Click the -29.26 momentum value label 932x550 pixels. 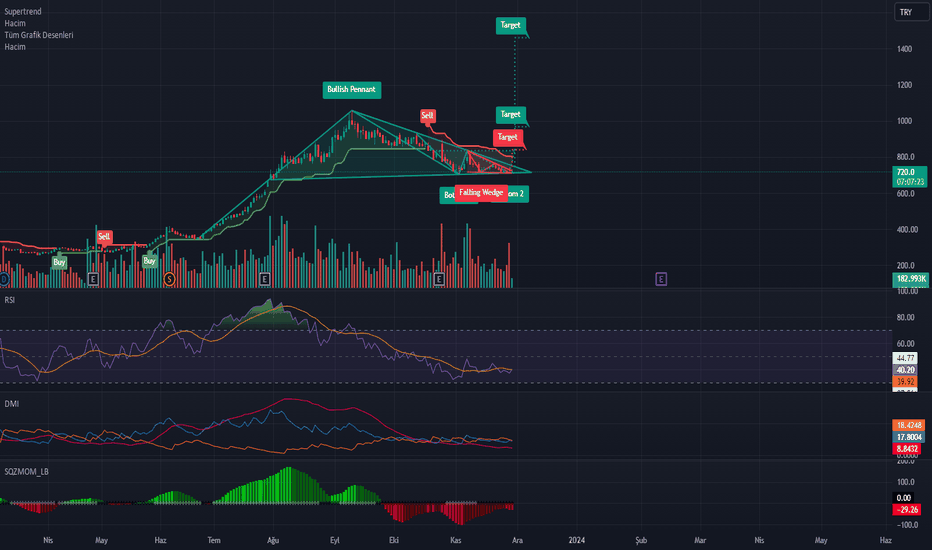coord(907,510)
